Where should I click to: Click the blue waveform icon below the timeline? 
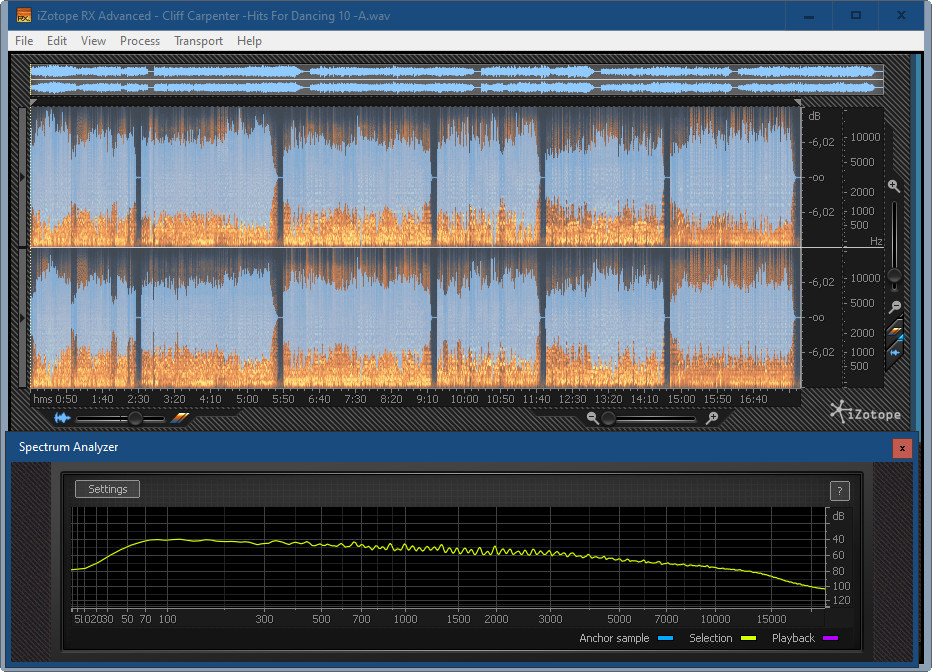63,418
